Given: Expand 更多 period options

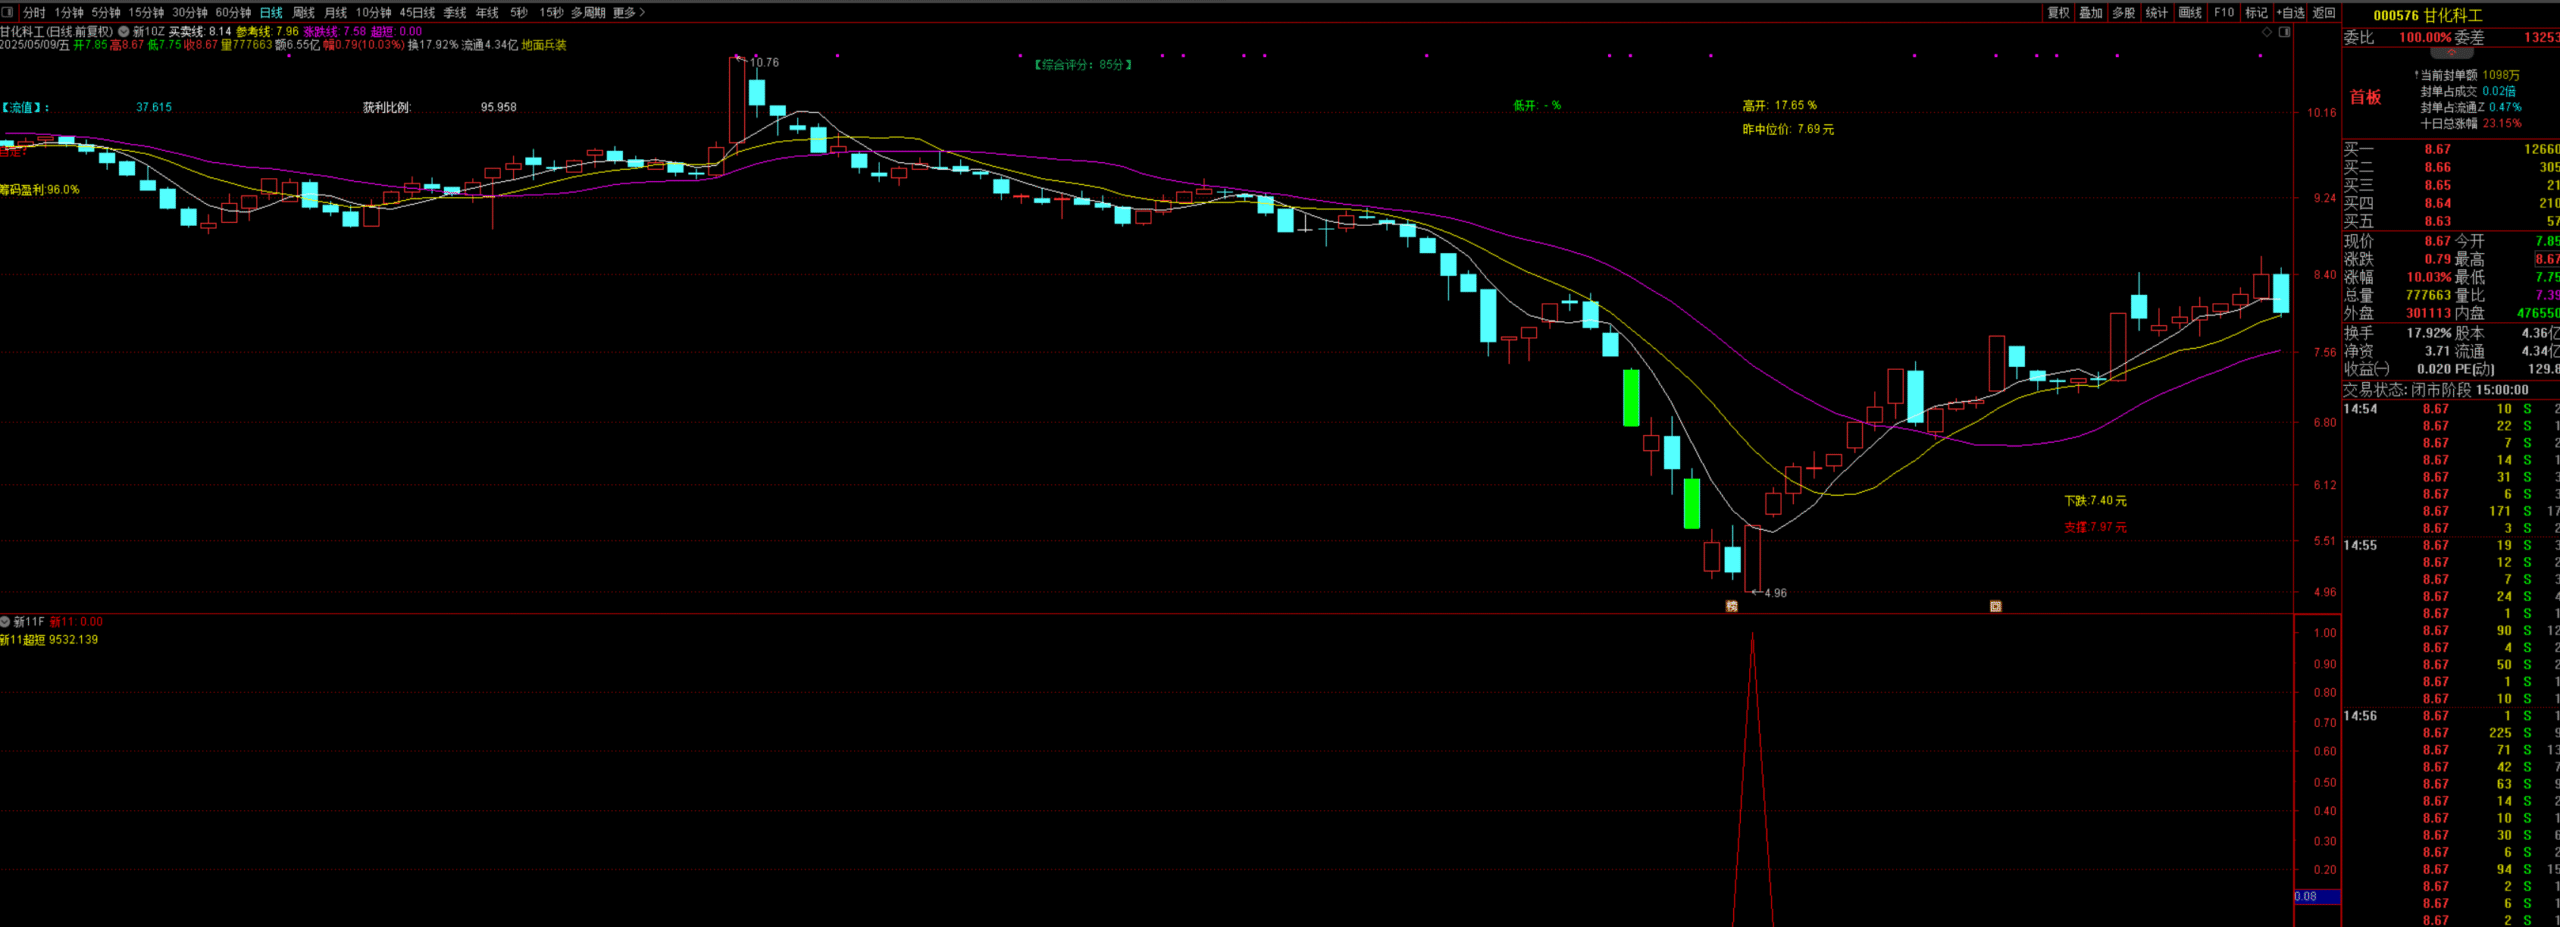Looking at the screenshot, I should (x=628, y=12).
